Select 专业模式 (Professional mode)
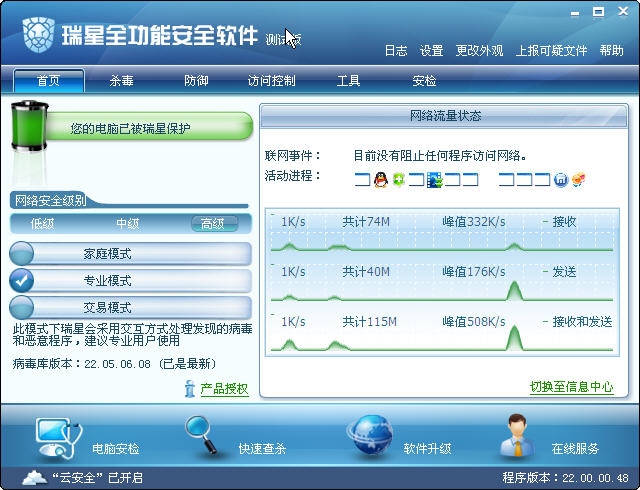Image resolution: width=640 pixels, height=490 pixels. (131, 281)
